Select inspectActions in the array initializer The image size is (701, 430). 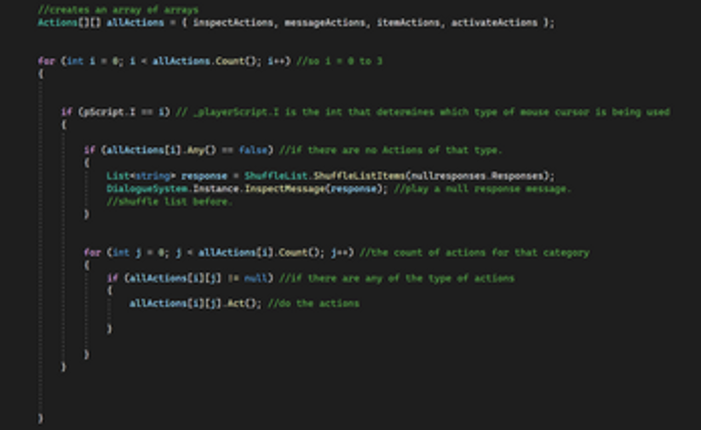(233, 22)
